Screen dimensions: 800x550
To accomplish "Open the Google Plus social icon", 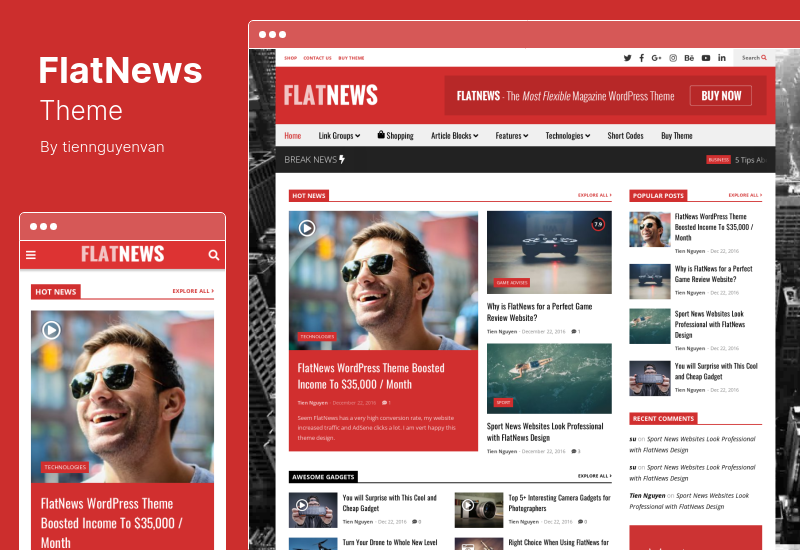I will pyautogui.click(x=656, y=58).
